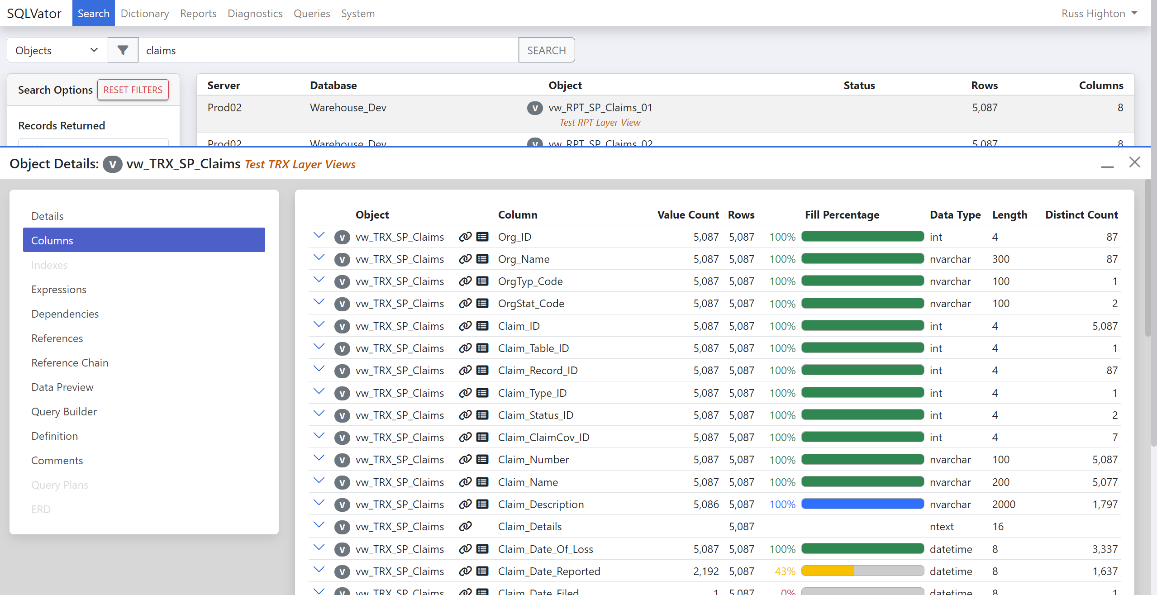The image size is (1157, 595).
Task: Expand the Claim_Description column row
Action: 319,503
